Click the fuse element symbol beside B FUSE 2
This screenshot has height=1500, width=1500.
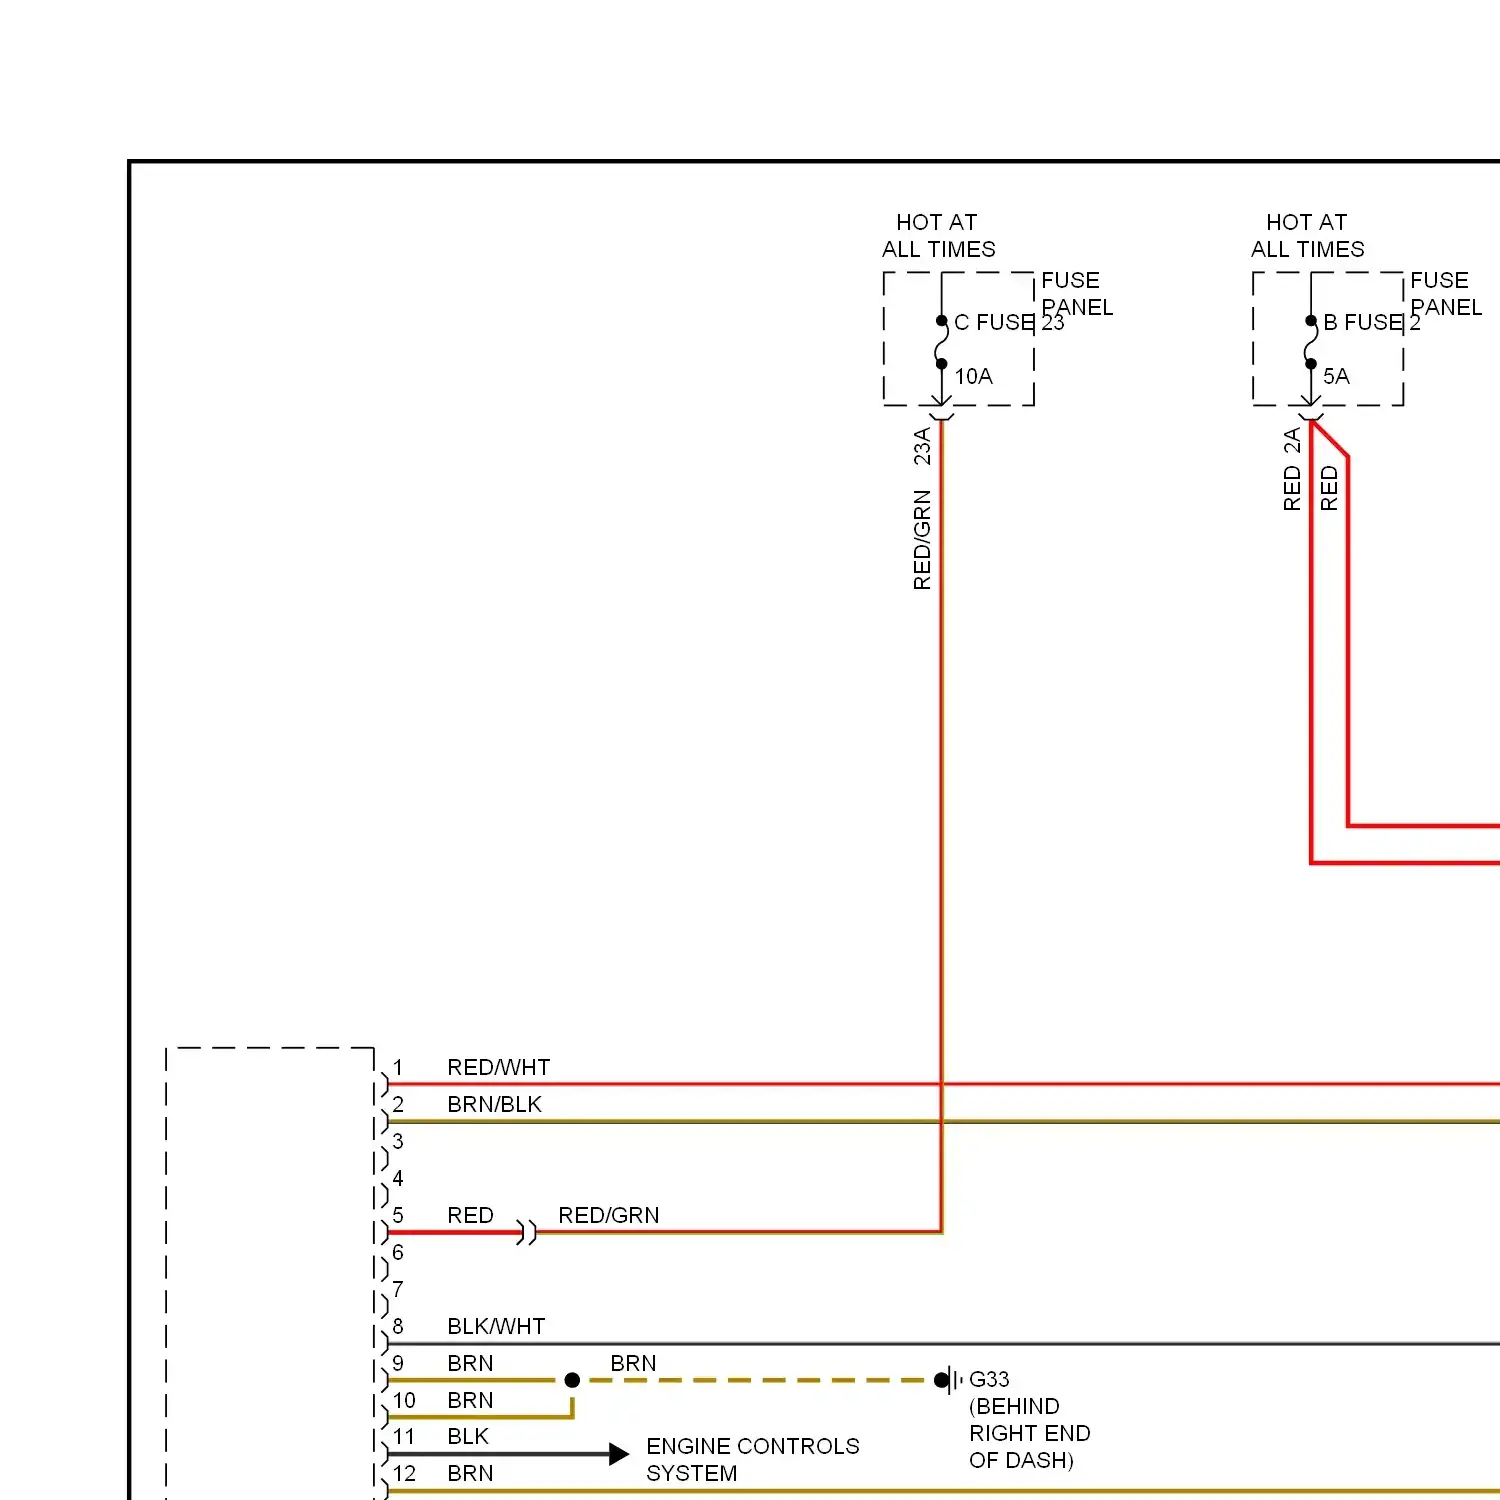coord(1311,343)
